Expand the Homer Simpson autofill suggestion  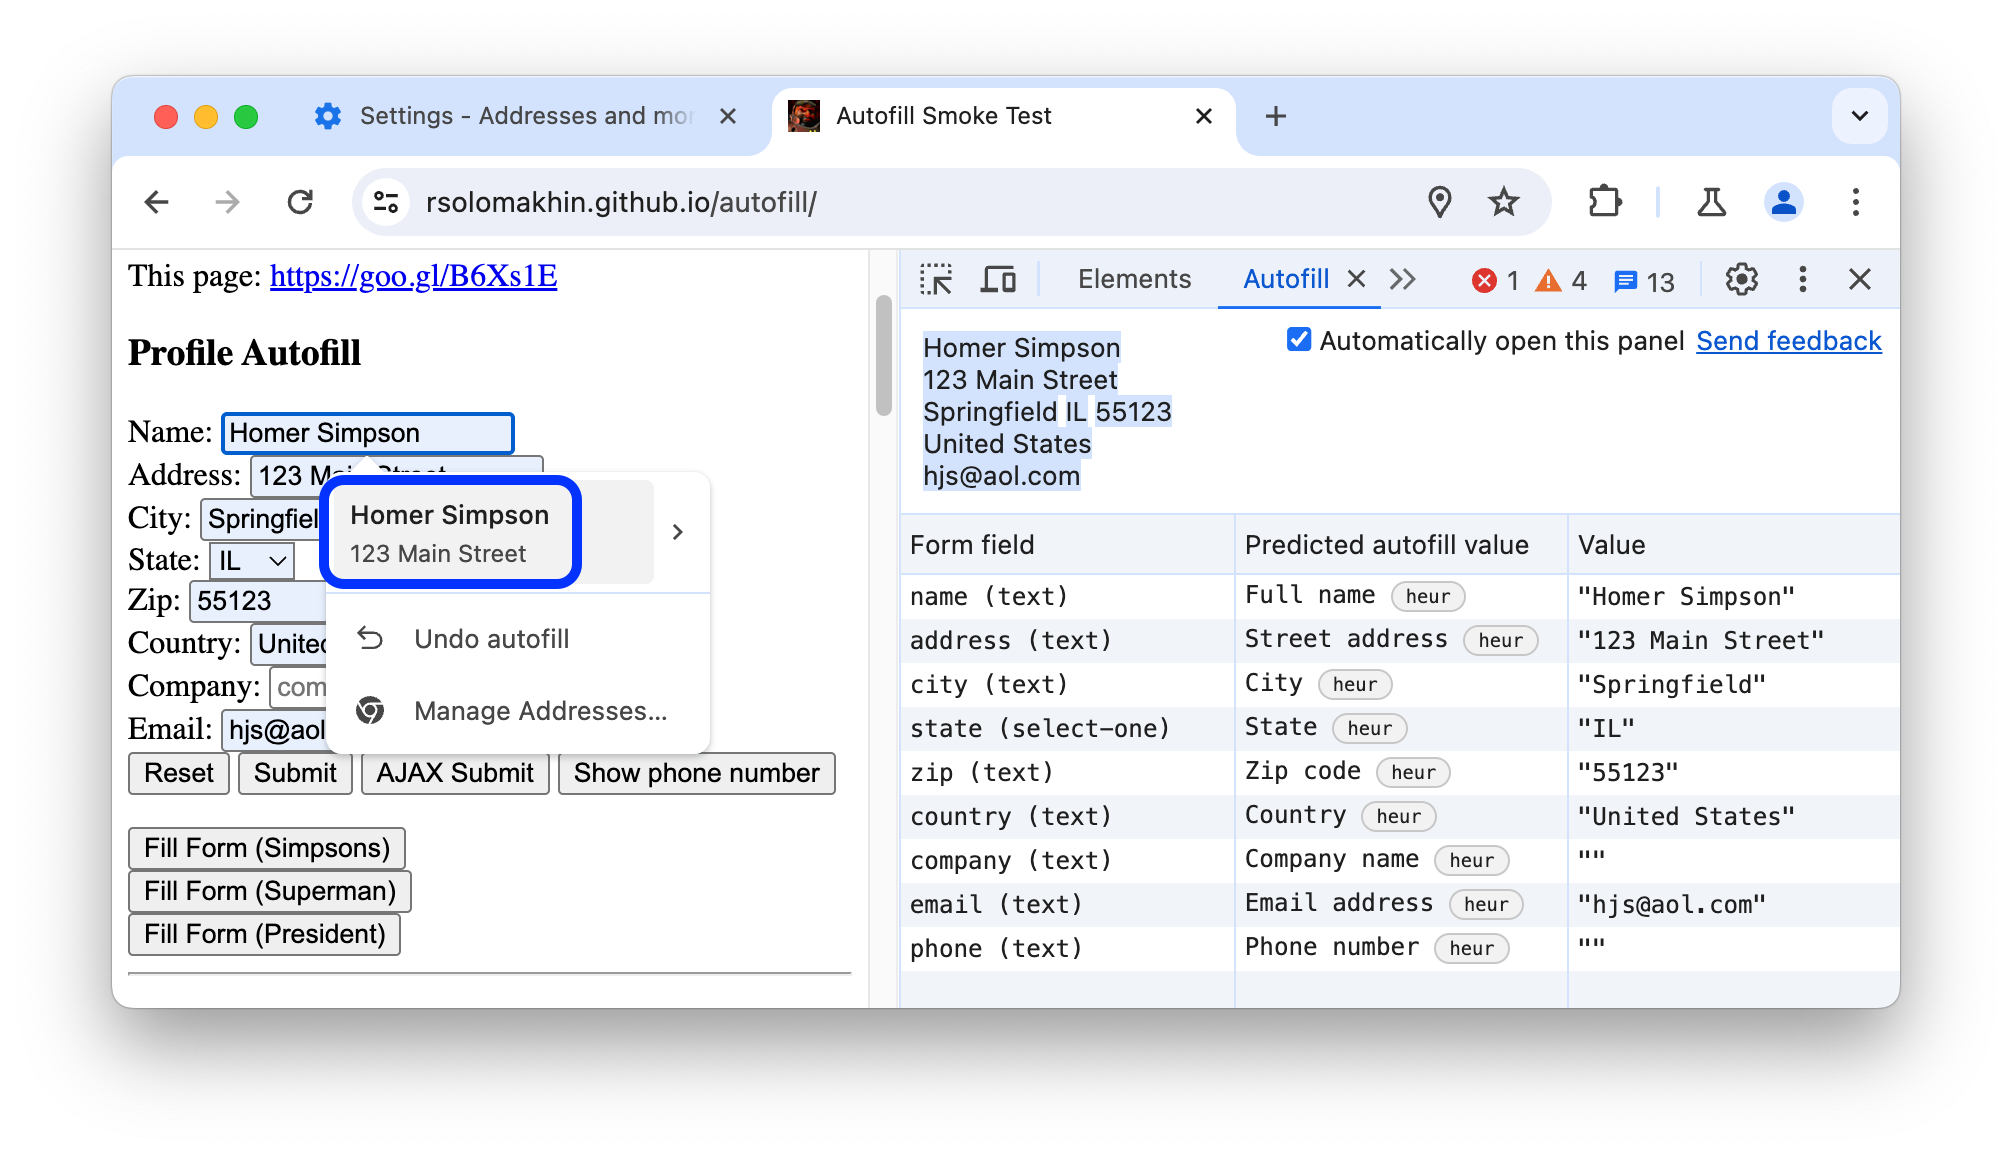click(677, 532)
